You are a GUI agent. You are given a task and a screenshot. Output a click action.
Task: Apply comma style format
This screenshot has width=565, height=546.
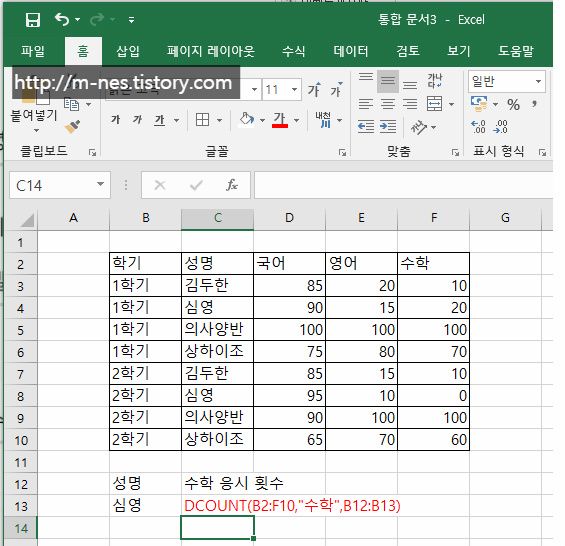coord(535,105)
